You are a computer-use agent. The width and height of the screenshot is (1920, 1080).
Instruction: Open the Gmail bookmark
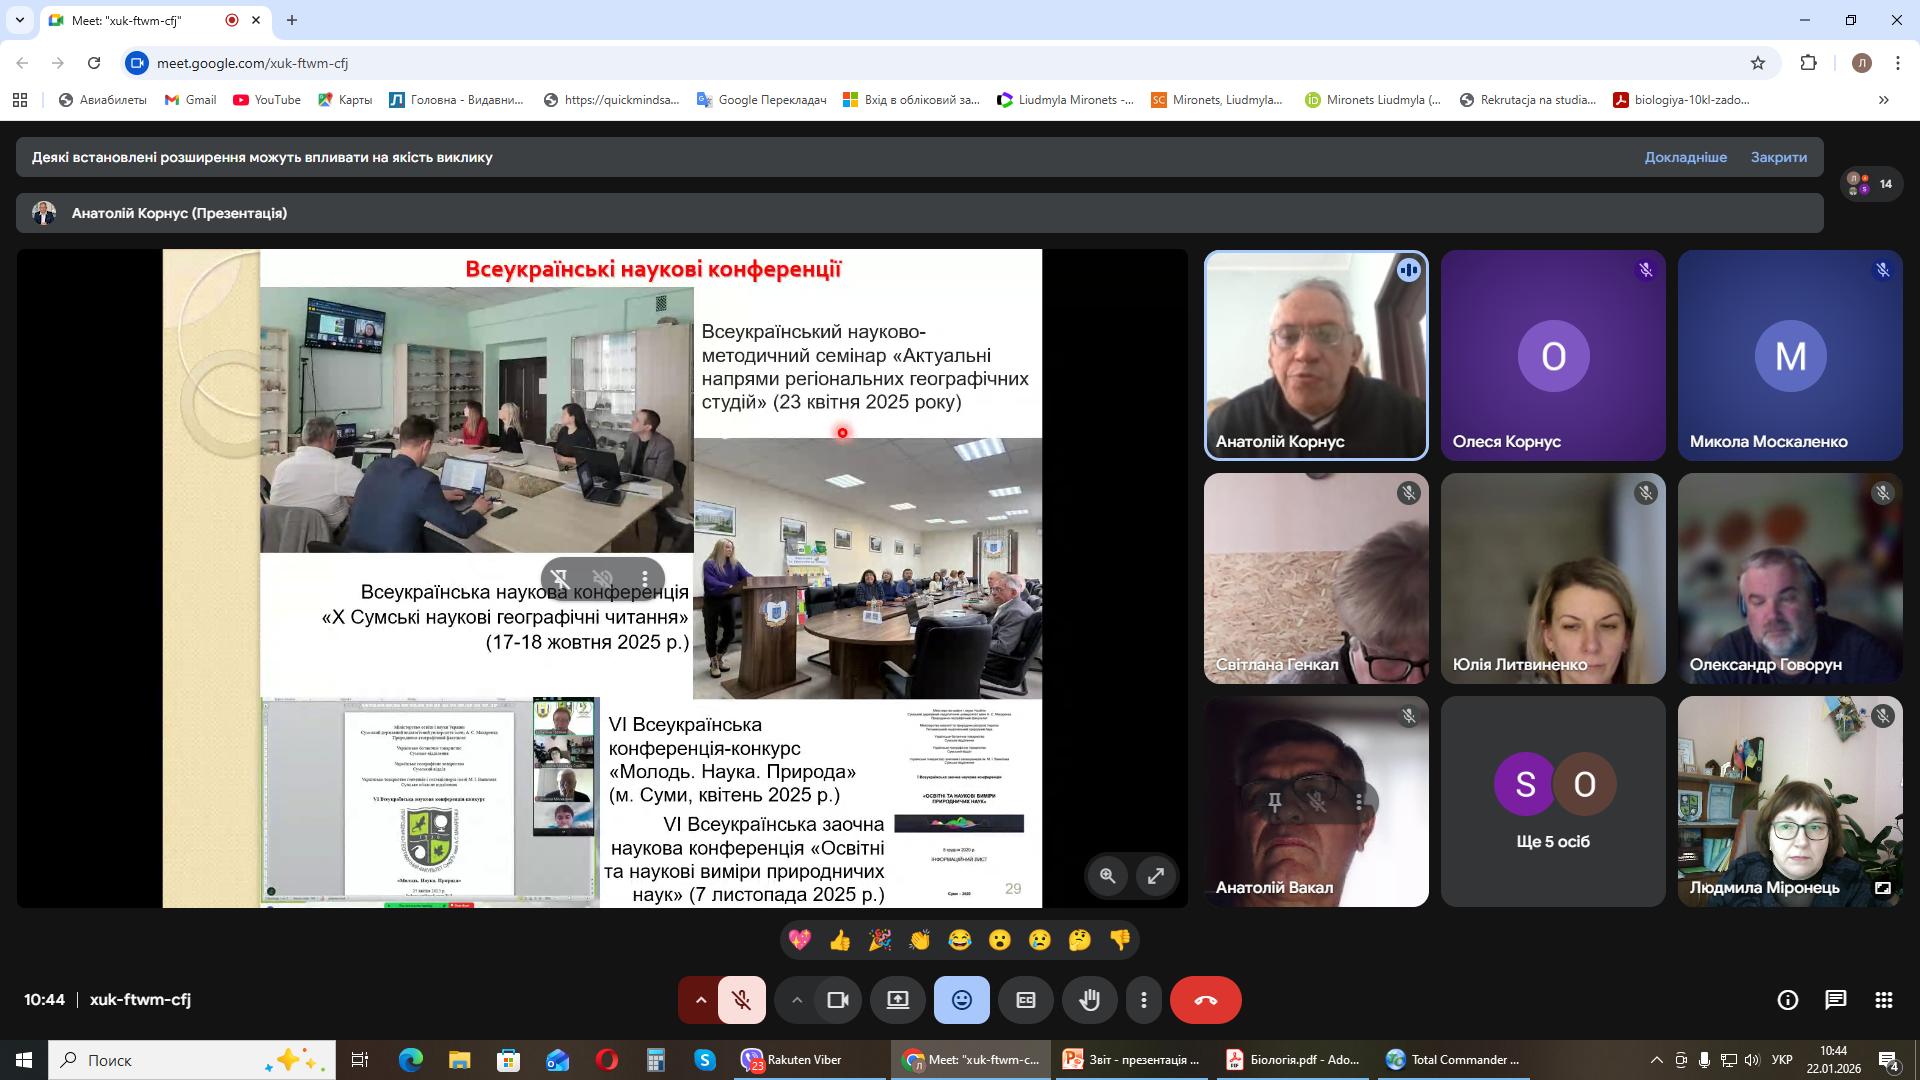(190, 100)
